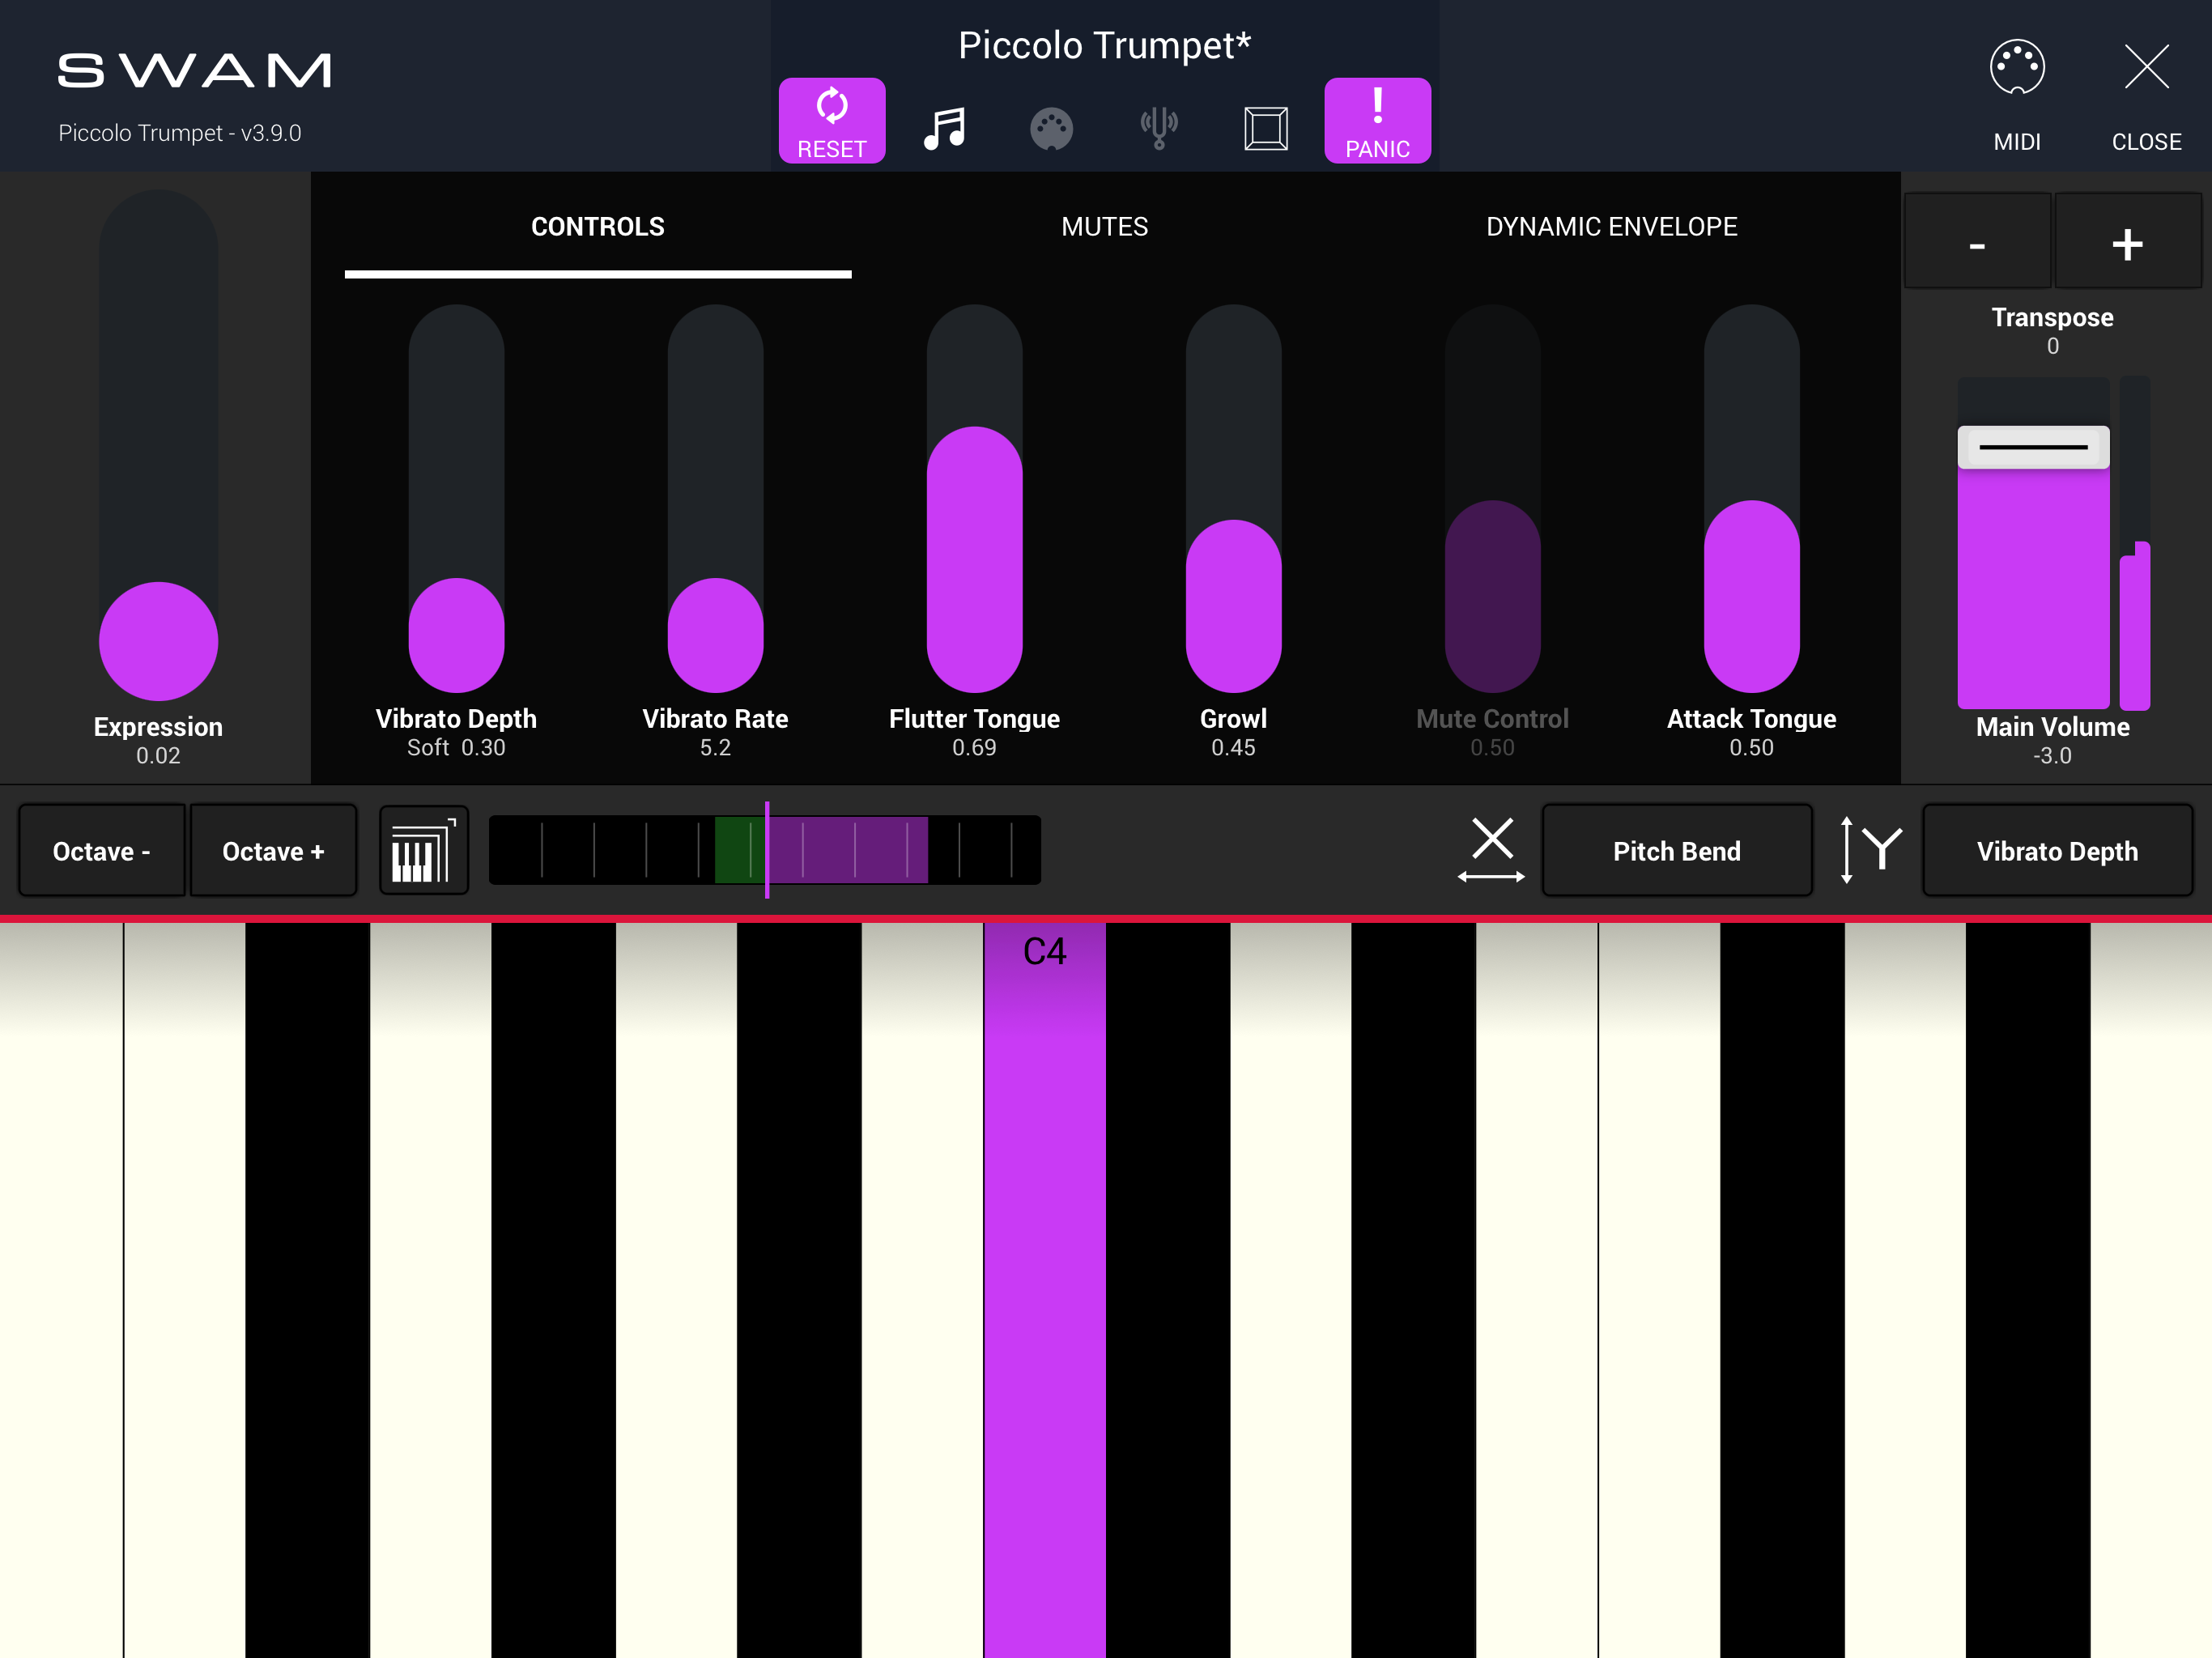Click the Expression slider
This screenshot has width=2212, height=1658.
158,445
